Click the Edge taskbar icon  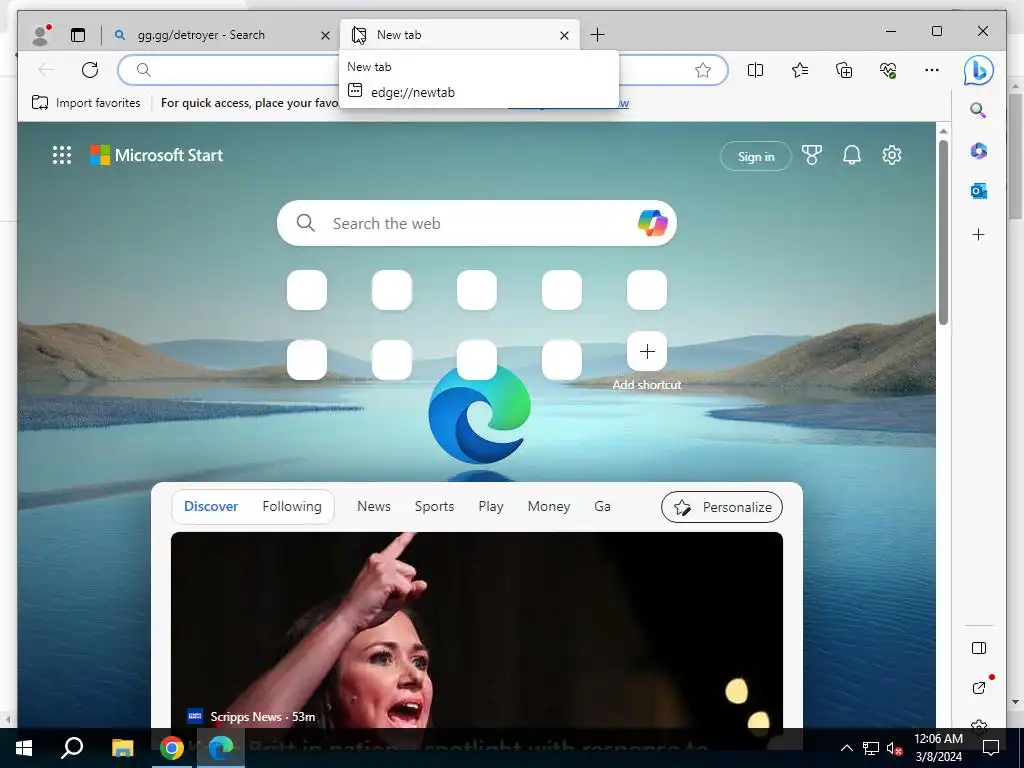tap(221, 748)
